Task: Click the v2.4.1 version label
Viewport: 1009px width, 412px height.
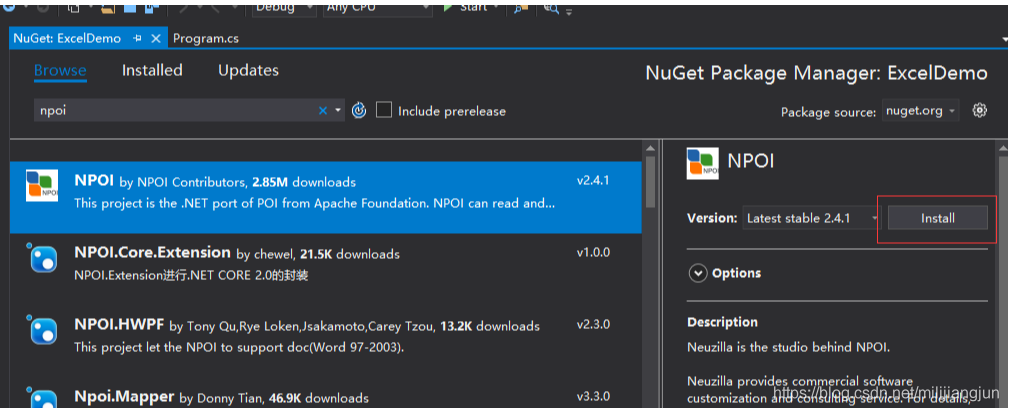Action: [x=593, y=181]
